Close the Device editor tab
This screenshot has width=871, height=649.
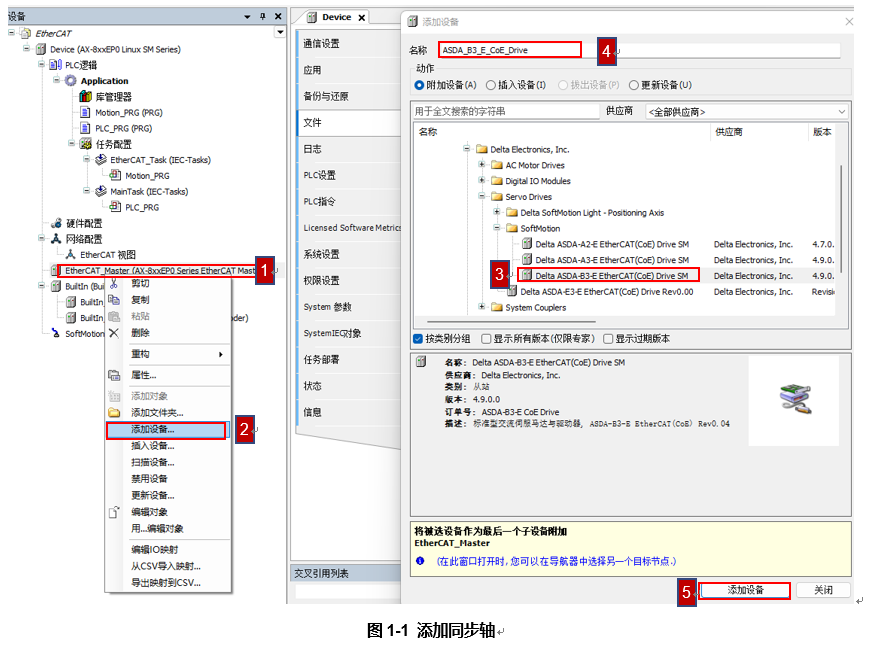tap(362, 18)
